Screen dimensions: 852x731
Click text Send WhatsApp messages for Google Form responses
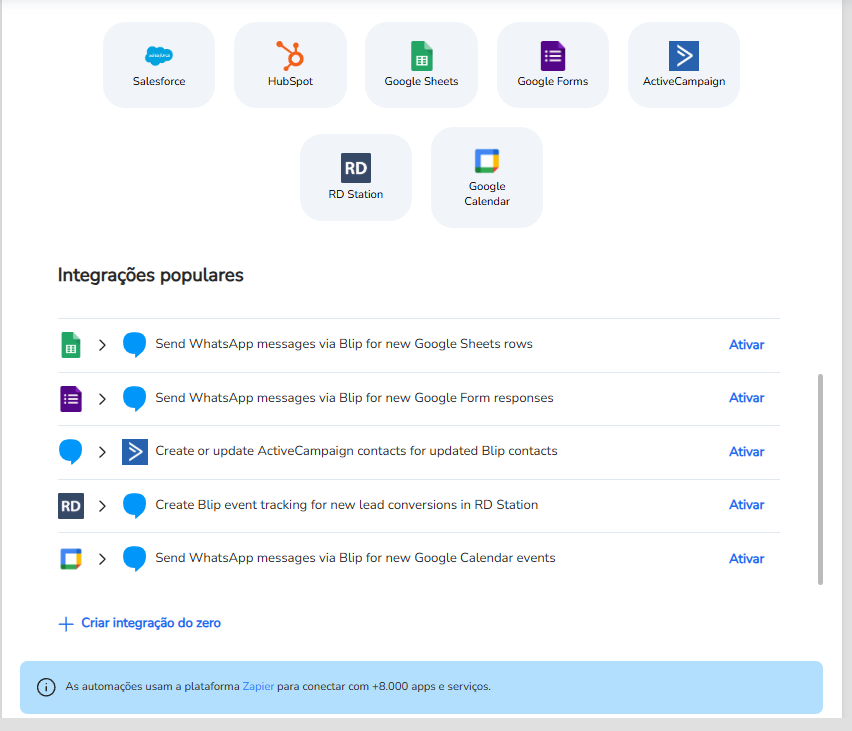(x=354, y=398)
